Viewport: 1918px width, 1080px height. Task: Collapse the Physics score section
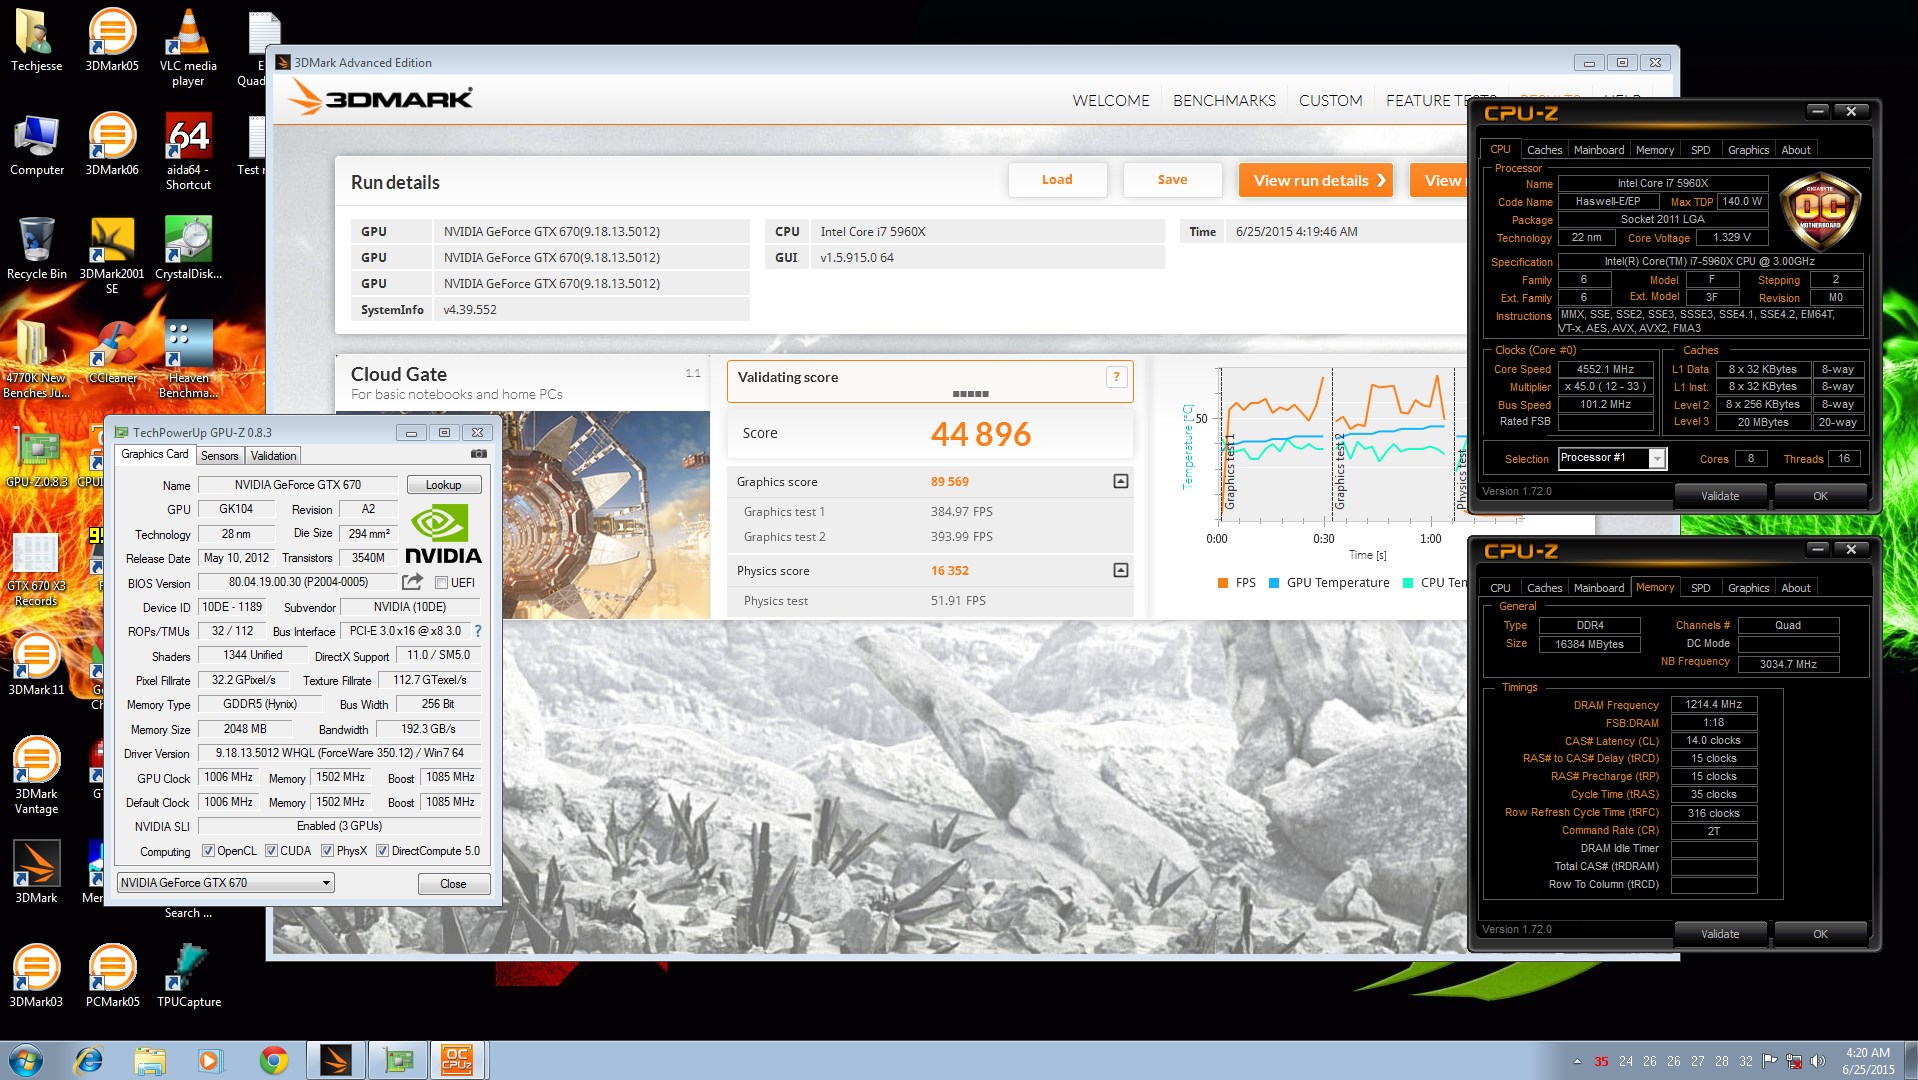1121,570
